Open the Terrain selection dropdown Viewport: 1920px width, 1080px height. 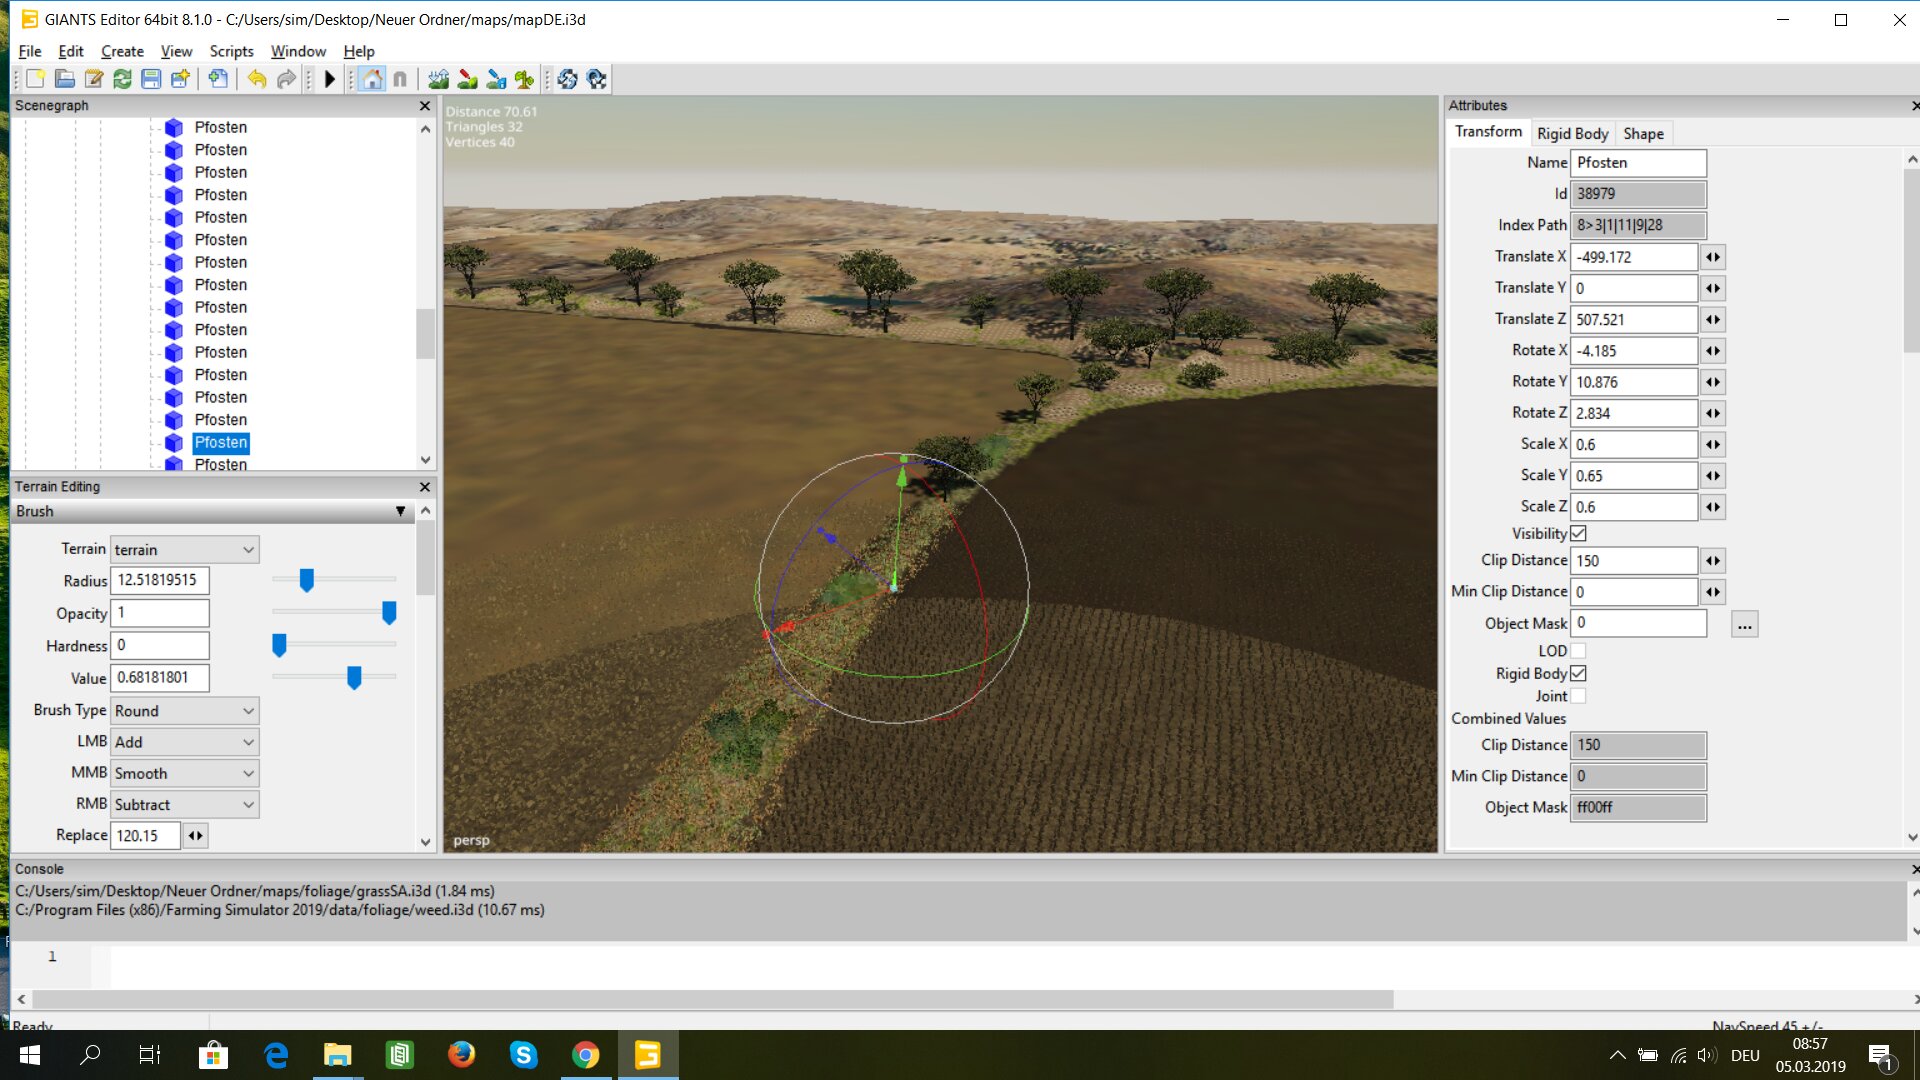[184, 550]
